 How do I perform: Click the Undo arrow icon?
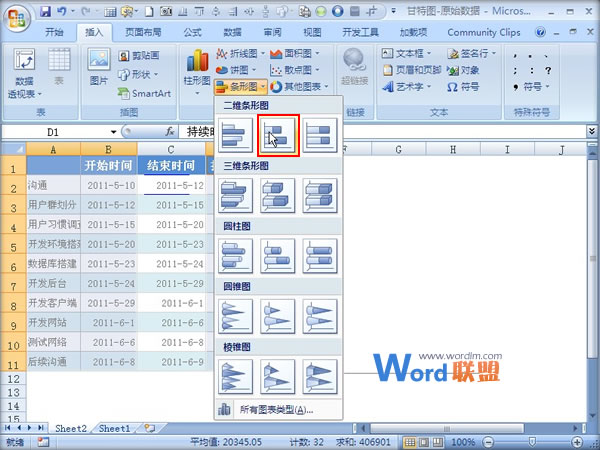pyautogui.click(x=61, y=11)
